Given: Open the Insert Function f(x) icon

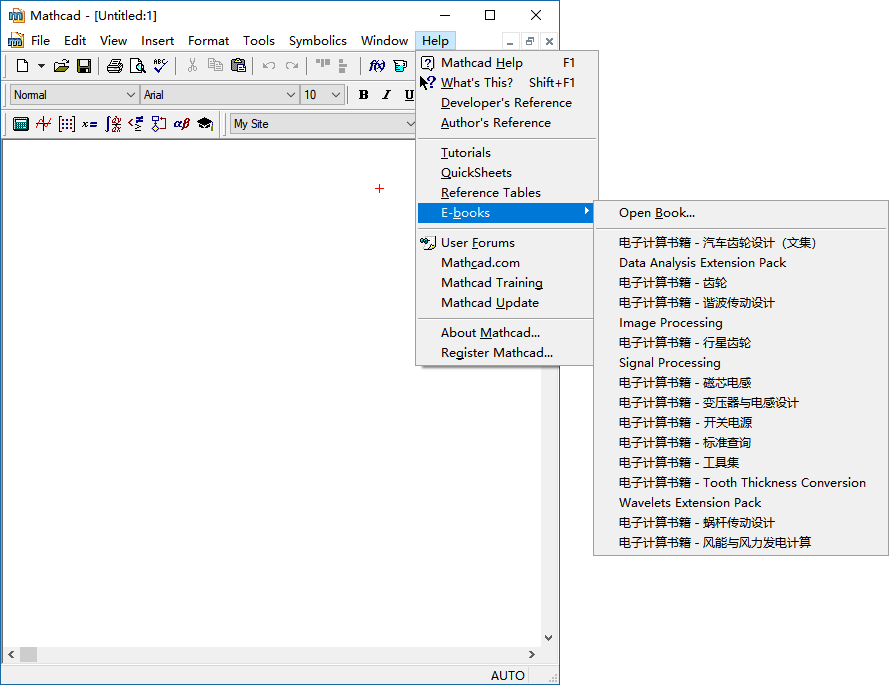Looking at the screenshot, I should click(376, 66).
